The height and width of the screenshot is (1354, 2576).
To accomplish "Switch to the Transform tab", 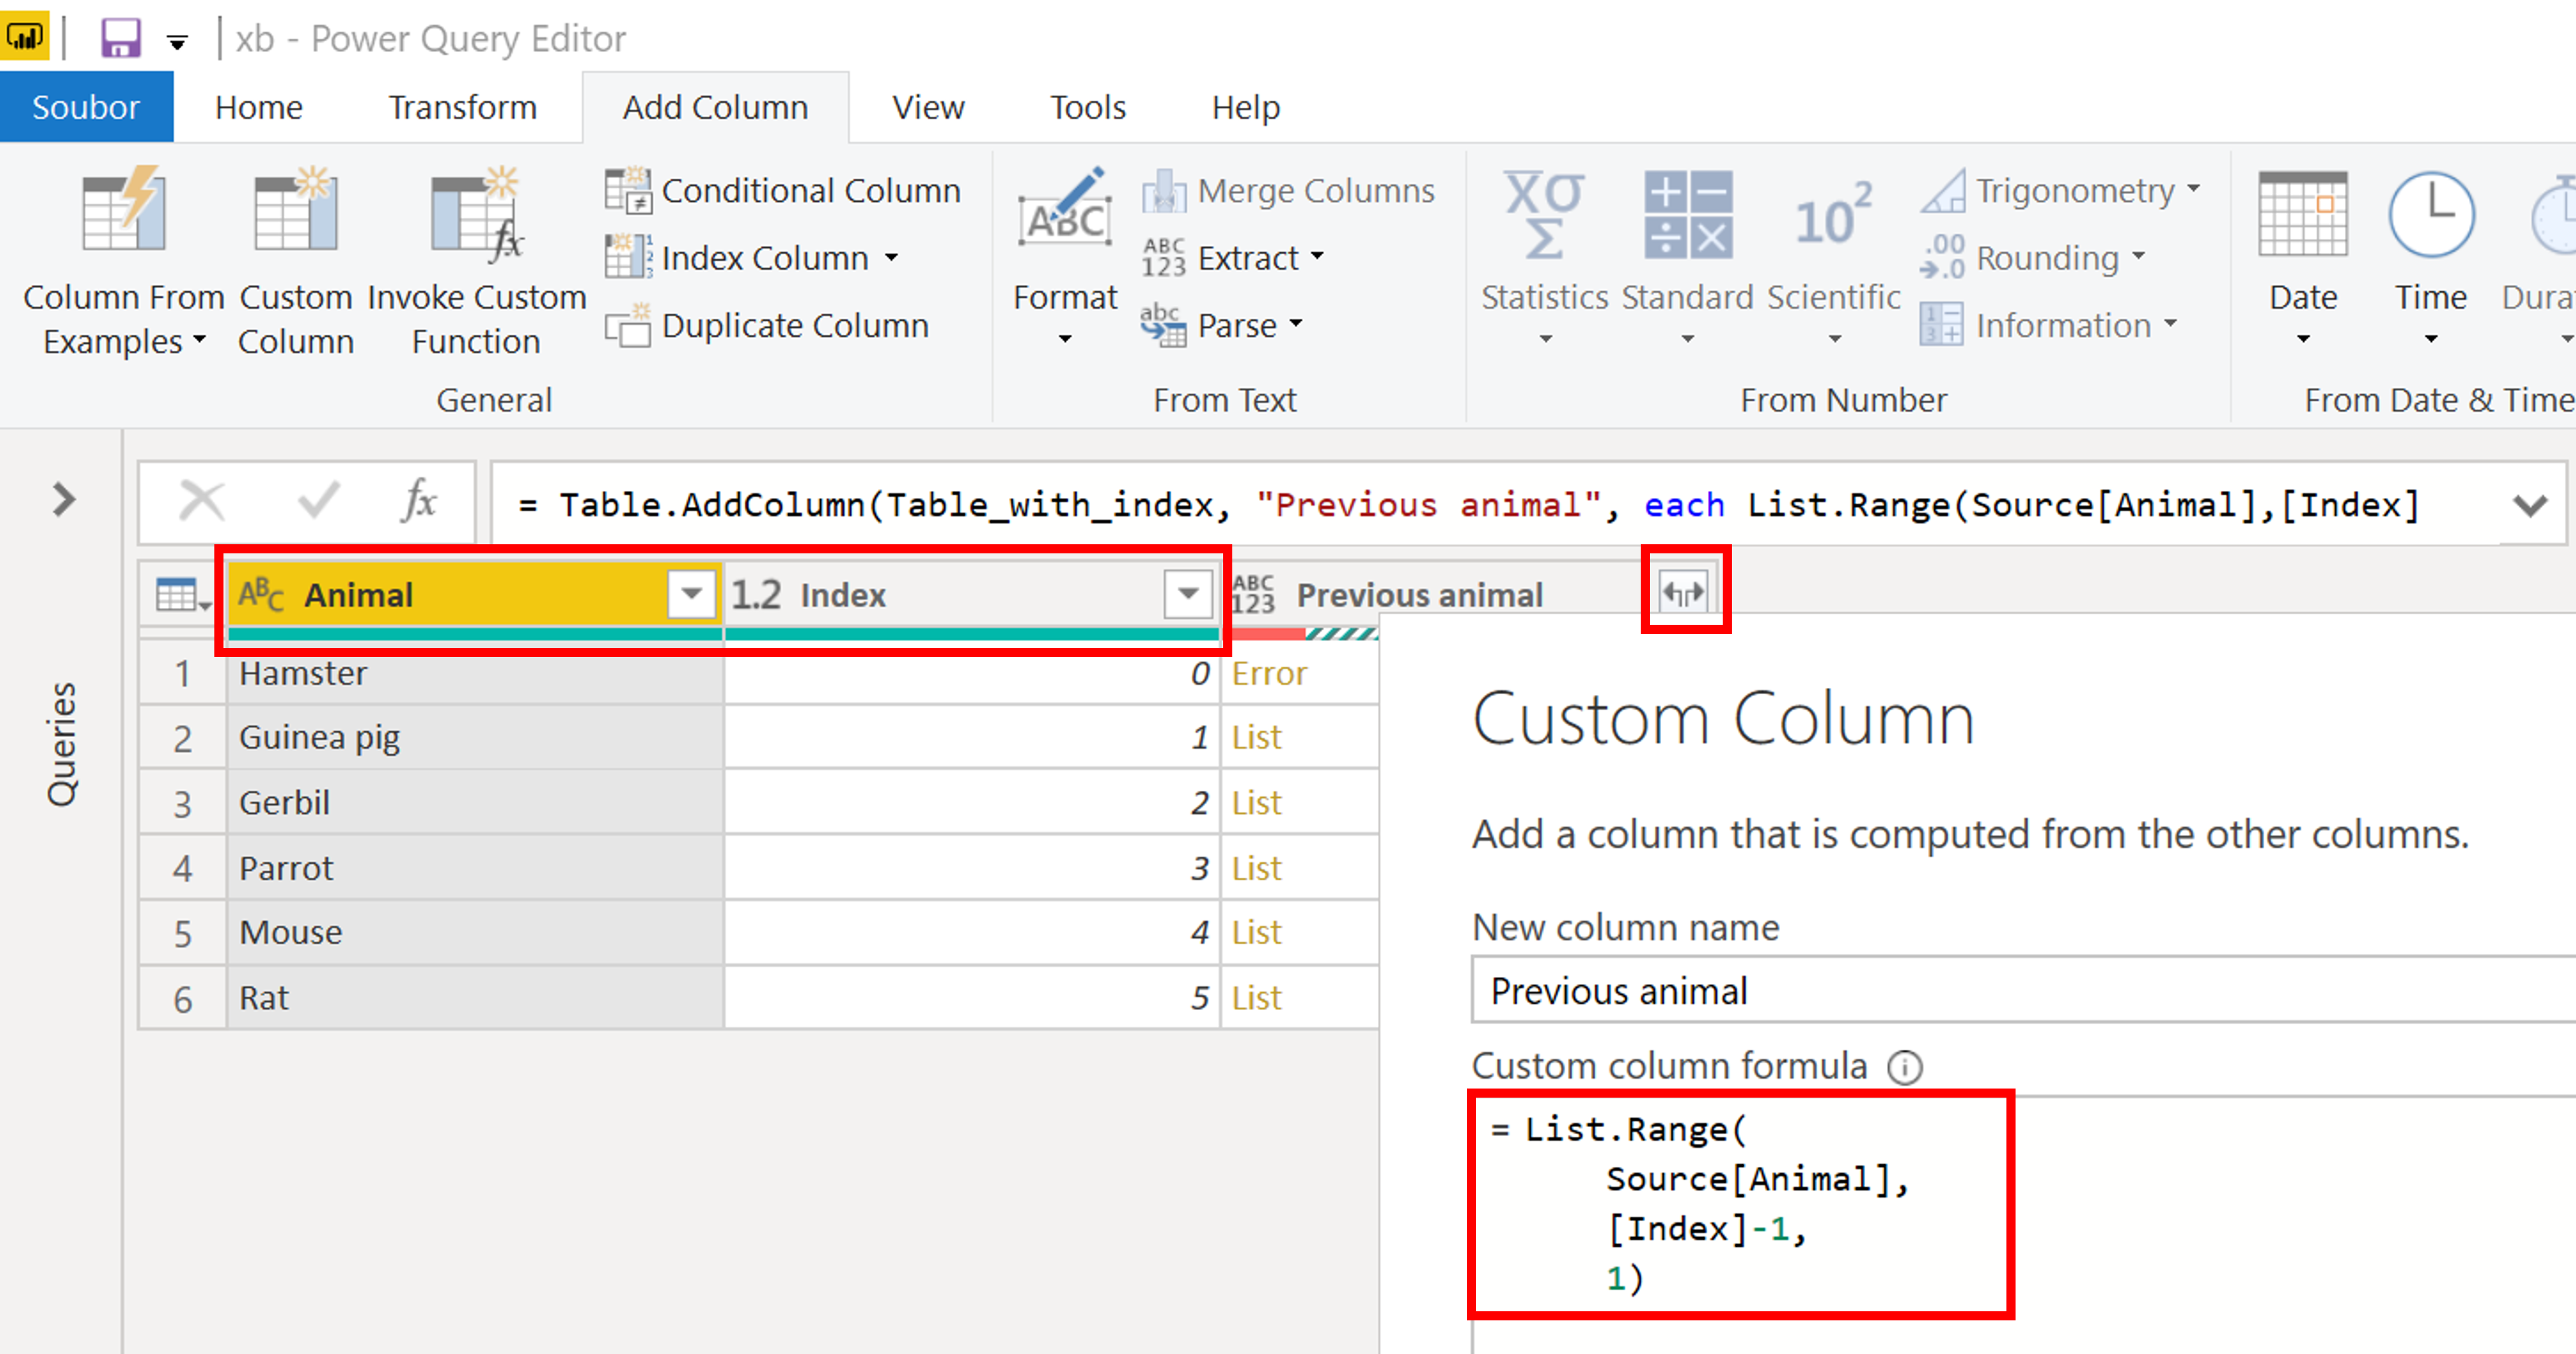I will tap(462, 107).
